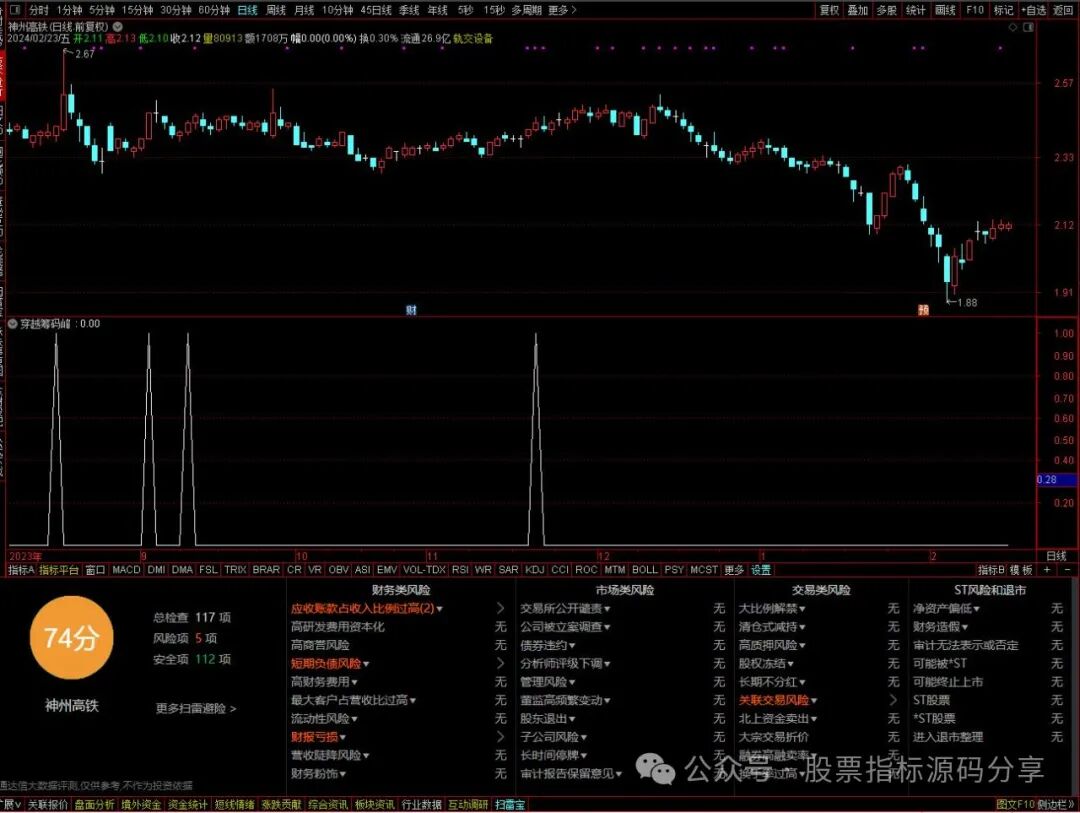This screenshot has height=813, width=1080.
Task: Click the diamond icon at chart top-right
Action: (x=1012, y=27)
